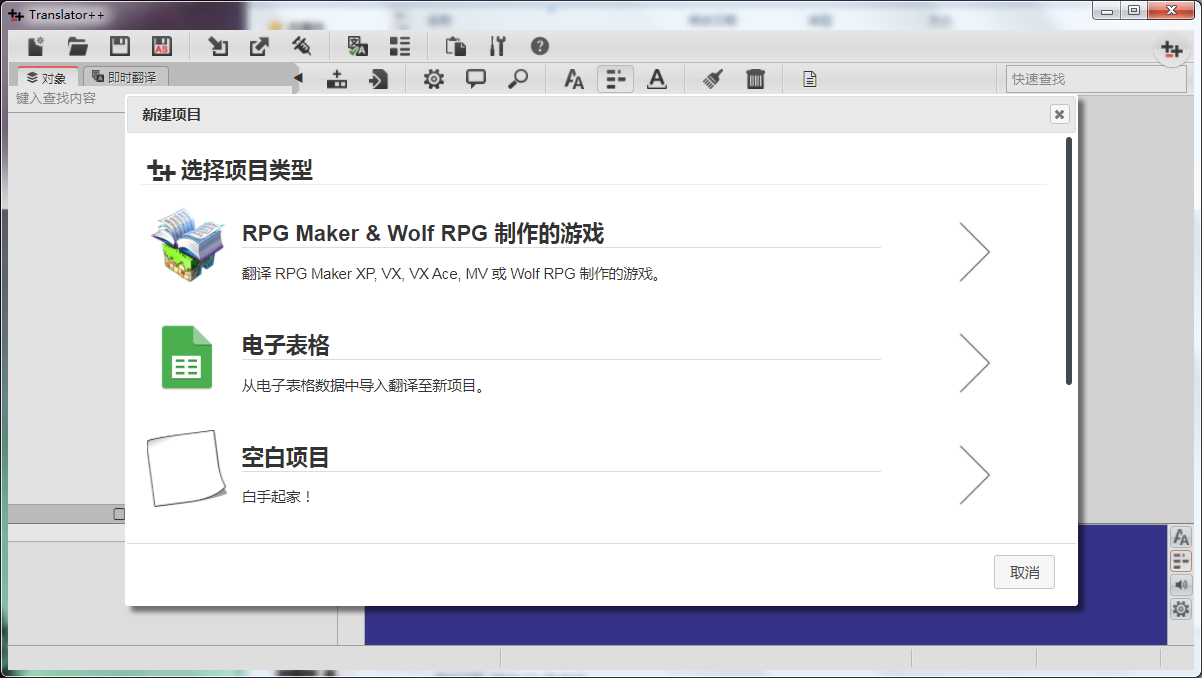Click the speaker icon in right sidebar
Screen dimensions: 1202x678
[x=1181, y=585]
